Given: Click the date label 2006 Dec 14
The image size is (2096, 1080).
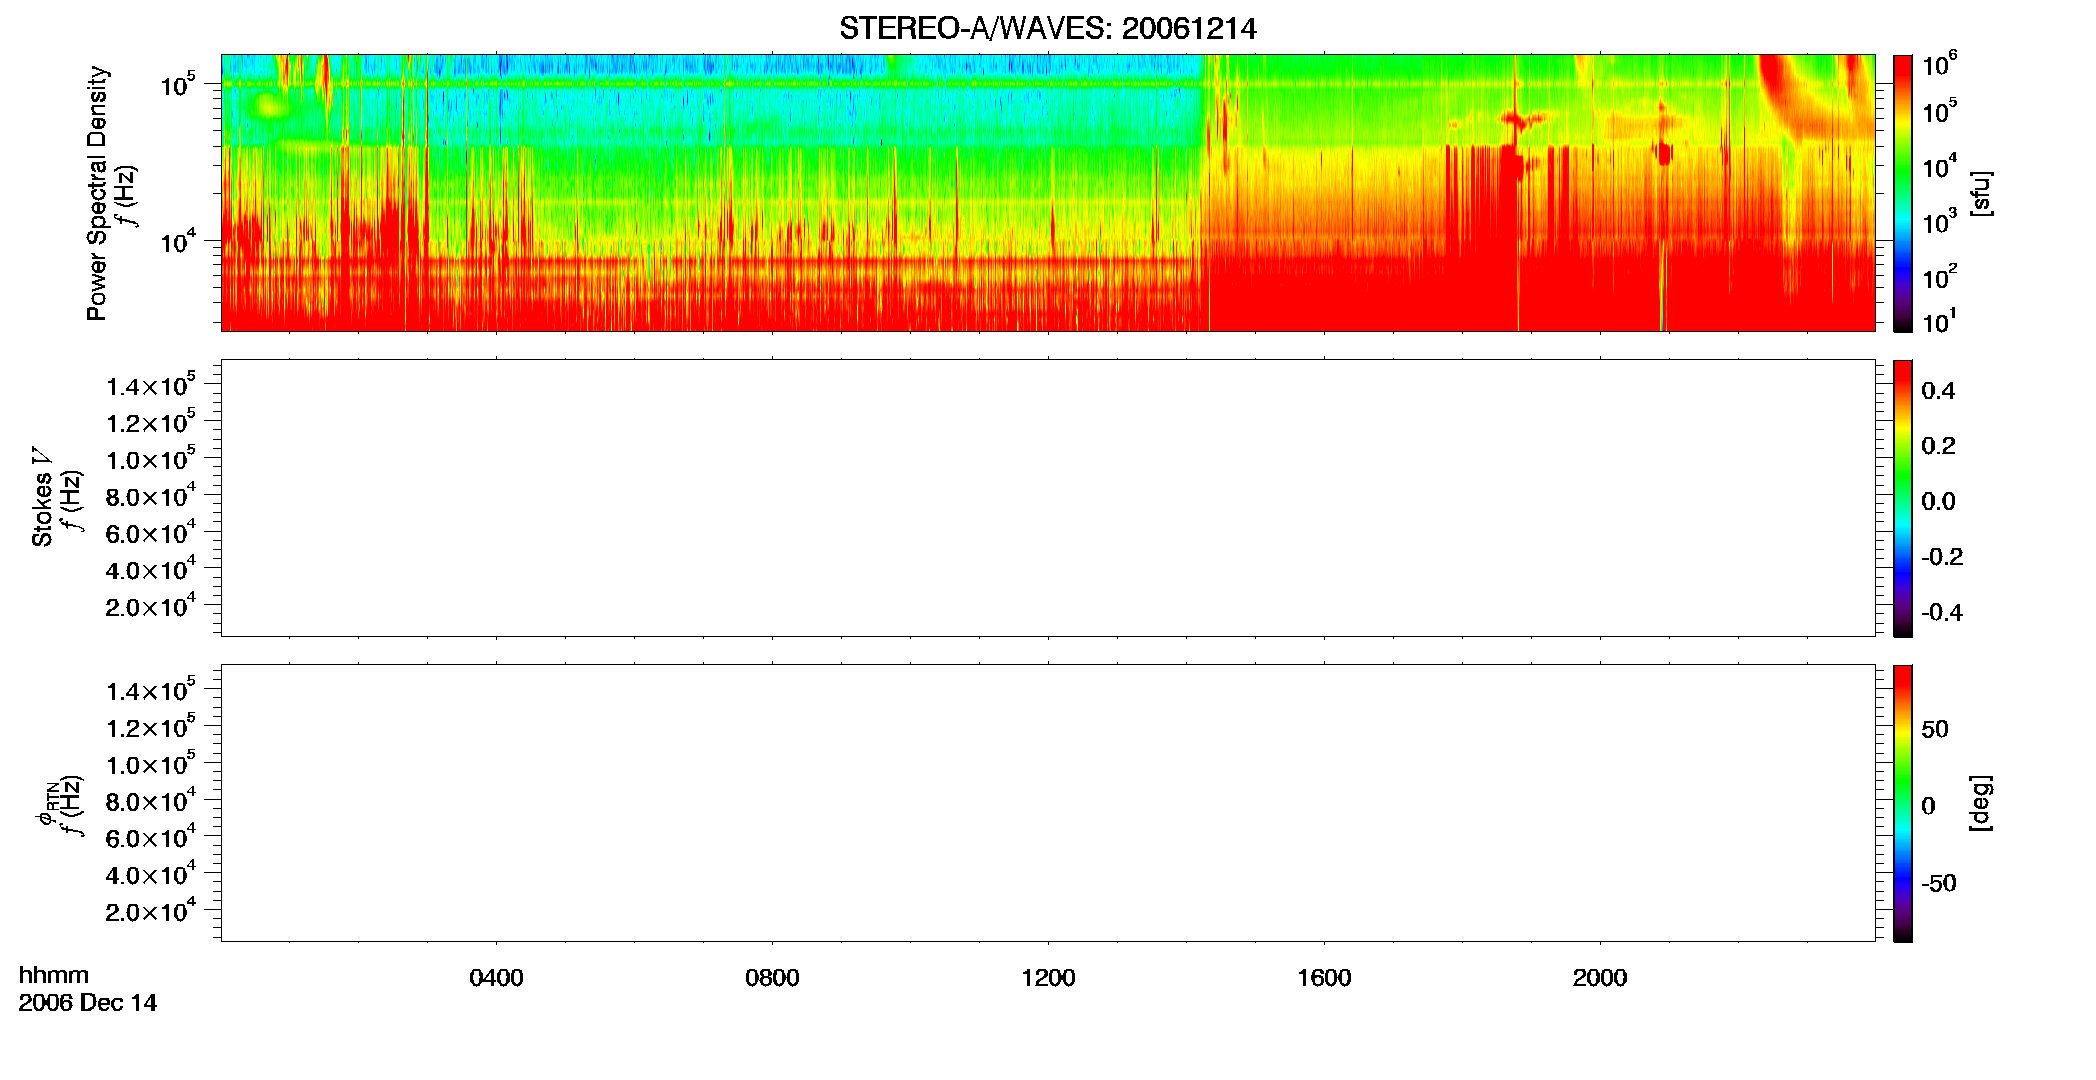Looking at the screenshot, I should point(88,1003).
